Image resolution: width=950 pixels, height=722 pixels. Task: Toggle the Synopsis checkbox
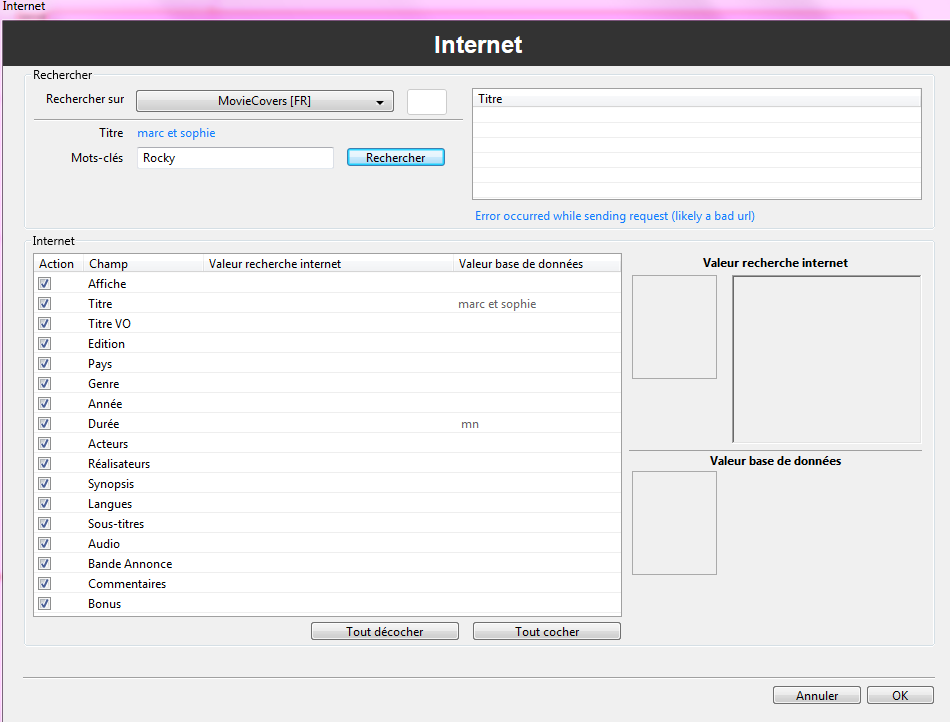click(x=44, y=484)
